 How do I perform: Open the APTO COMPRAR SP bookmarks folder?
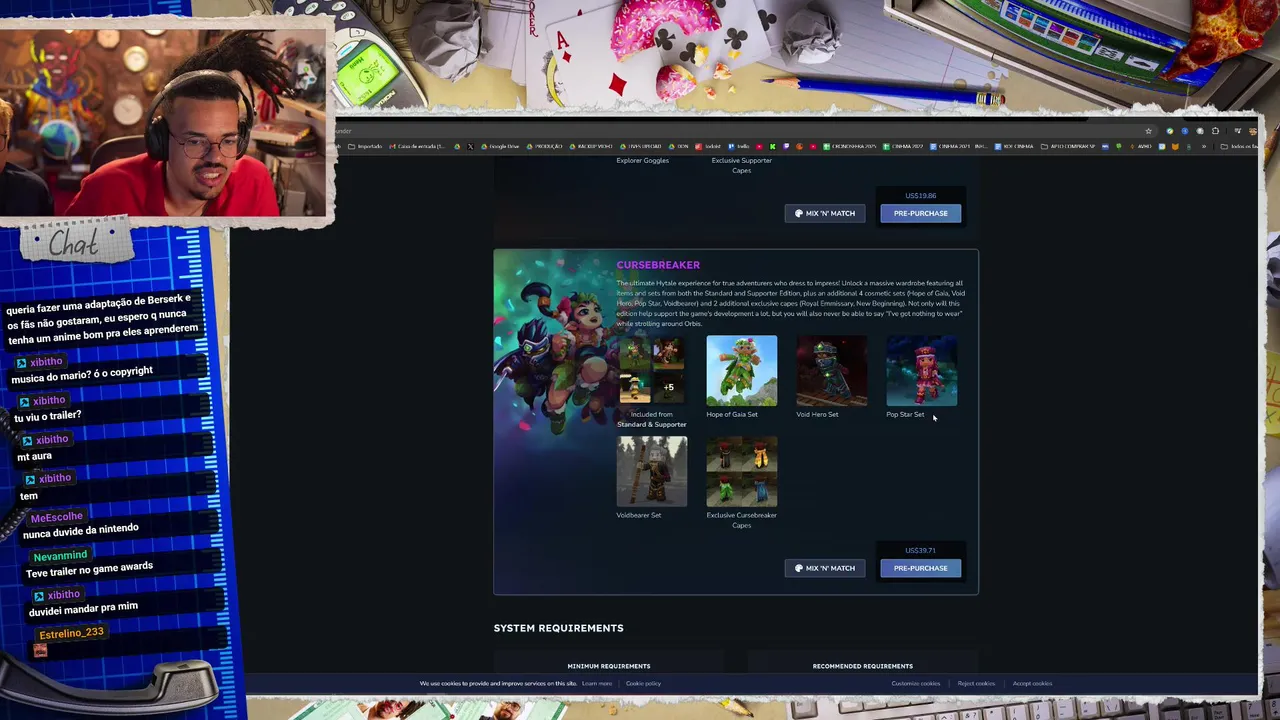tap(1068, 146)
